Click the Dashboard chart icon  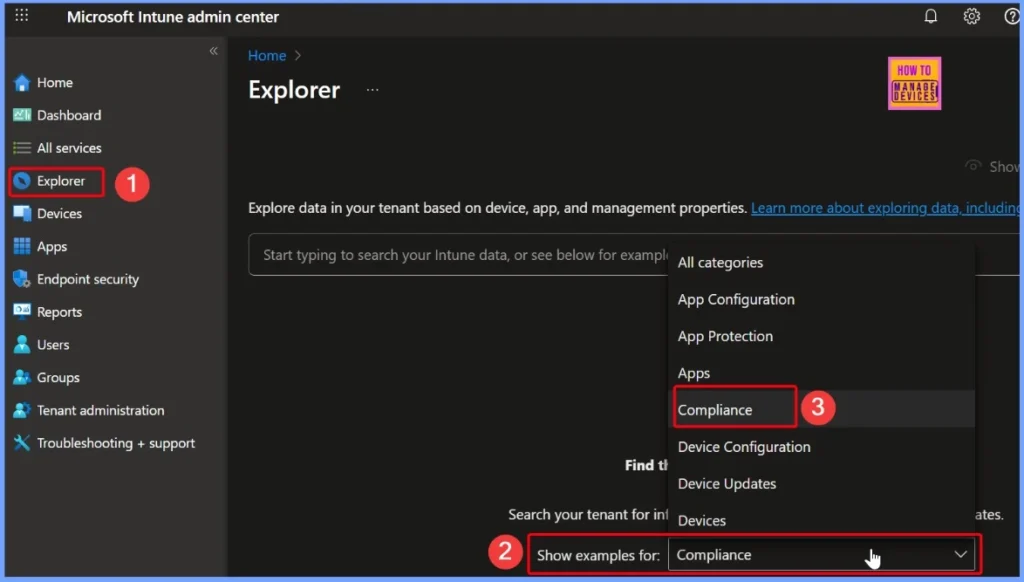pyautogui.click(x=22, y=116)
